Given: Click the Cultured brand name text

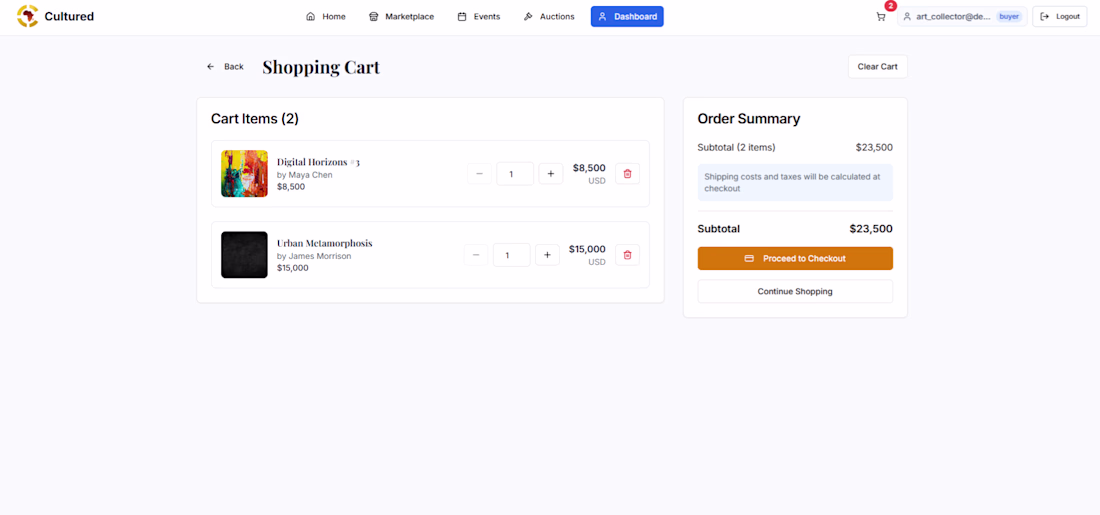Looking at the screenshot, I should (69, 16).
